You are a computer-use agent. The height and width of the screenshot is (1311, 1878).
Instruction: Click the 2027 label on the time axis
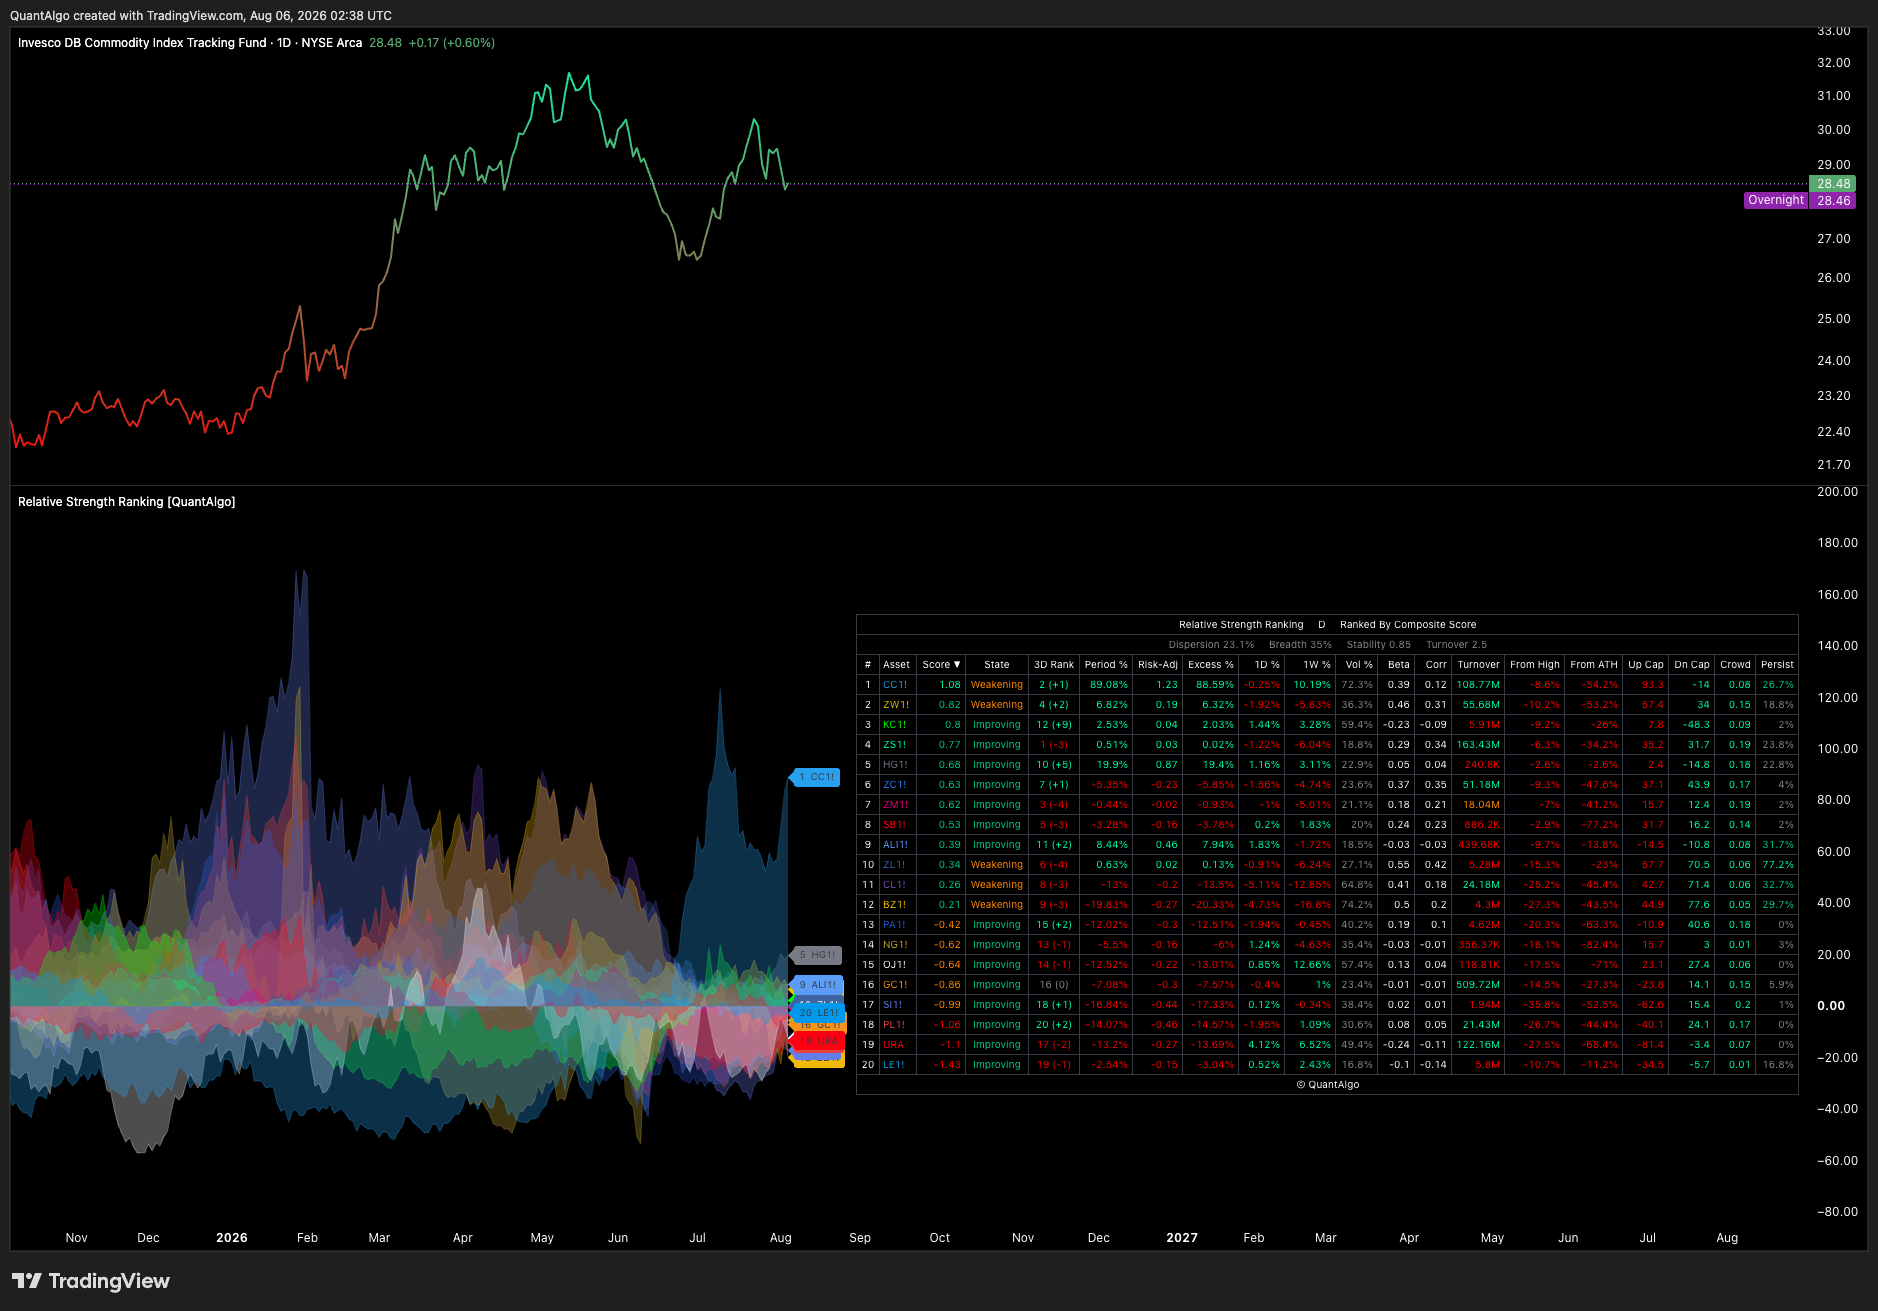click(1182, 1238)
